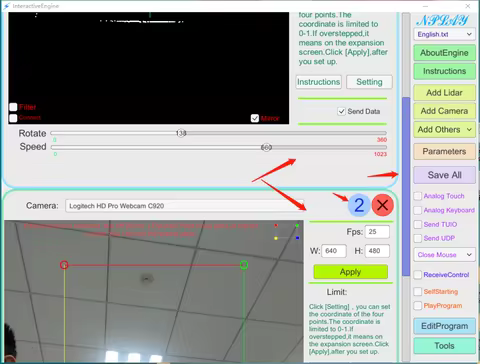This screenshot has height=364, width=480.
Task: Expand the Add Others dropdown
Action: tap(445, 129)
